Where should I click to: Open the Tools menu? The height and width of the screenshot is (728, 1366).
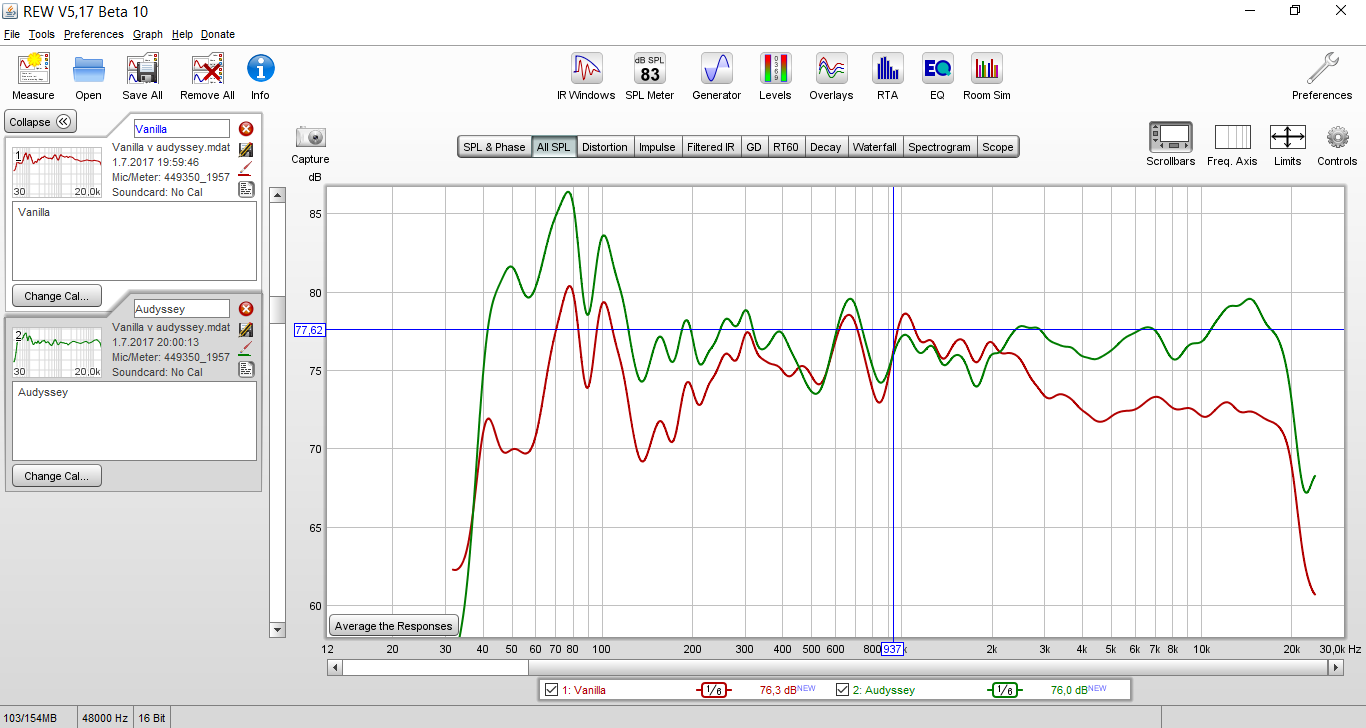point(42,34)
